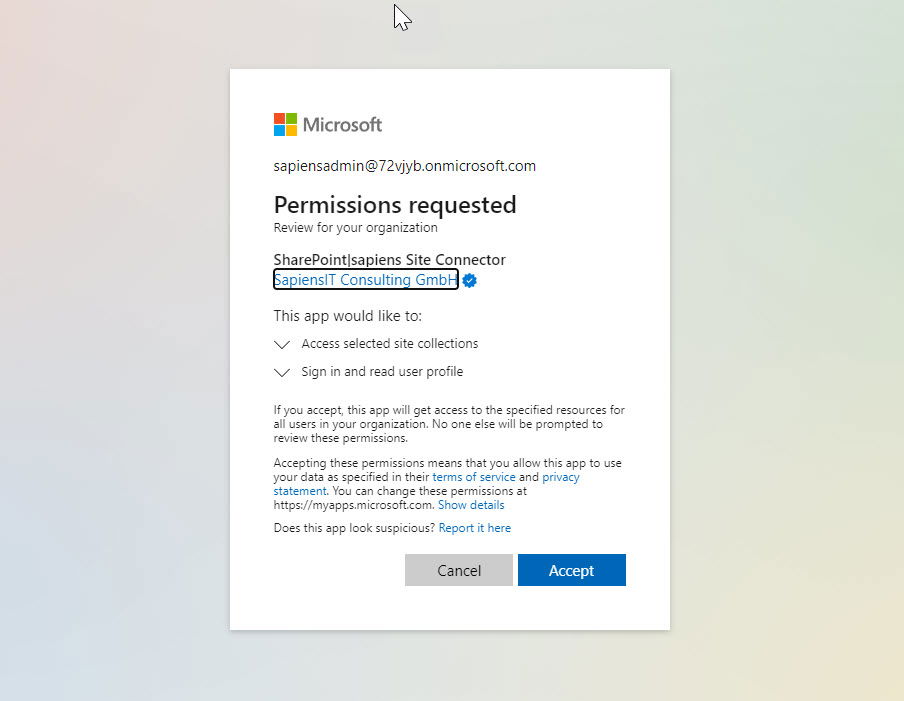Click the Cancel button
This screenshot has height=701, width=904.
point(459,570)
